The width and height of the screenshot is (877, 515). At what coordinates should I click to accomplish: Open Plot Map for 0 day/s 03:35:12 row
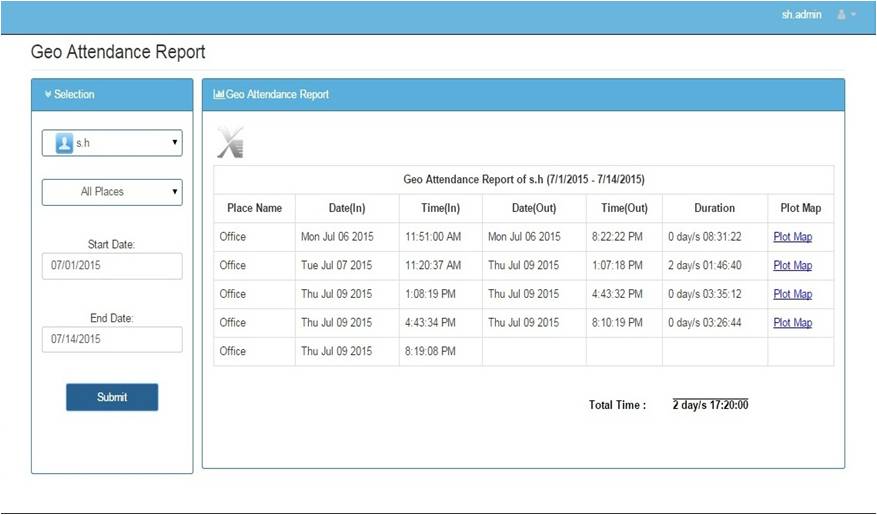coord(793,294)
